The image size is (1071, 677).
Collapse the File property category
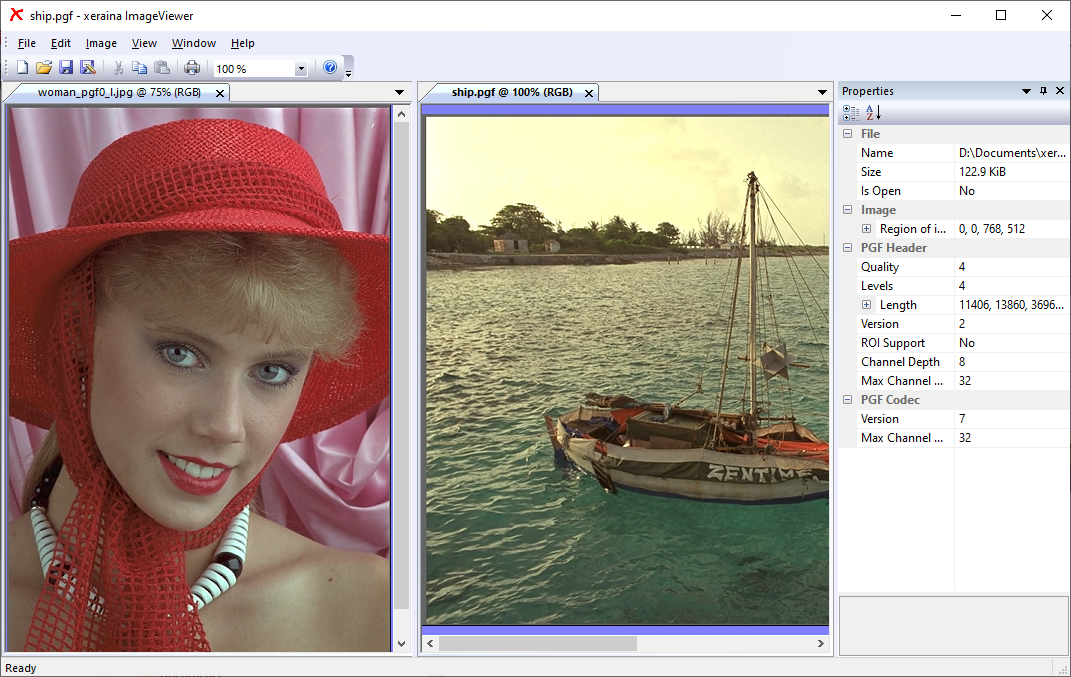pyautogui.click(x=847, y=134)
